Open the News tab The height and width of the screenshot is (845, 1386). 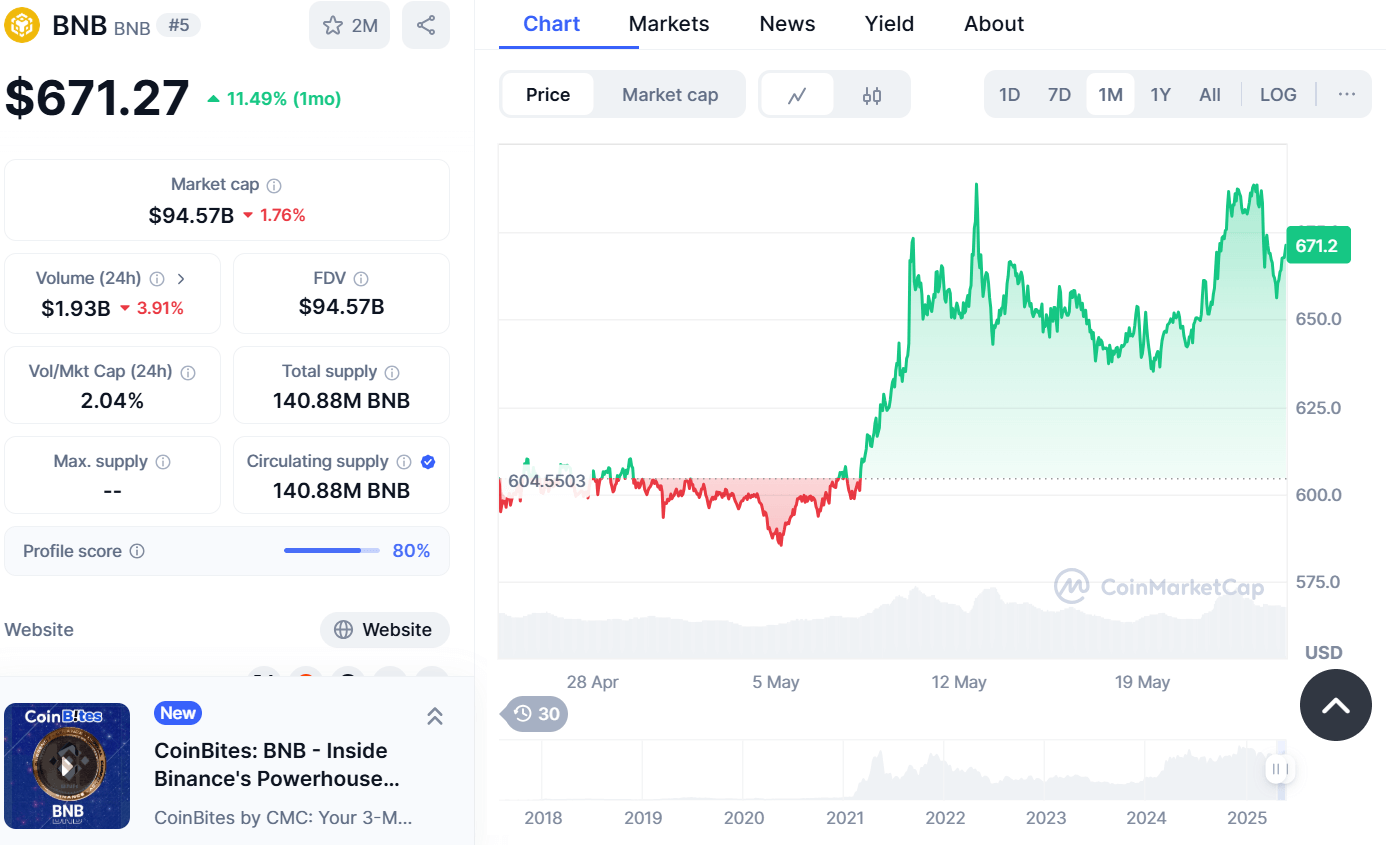tap(787, 24)
